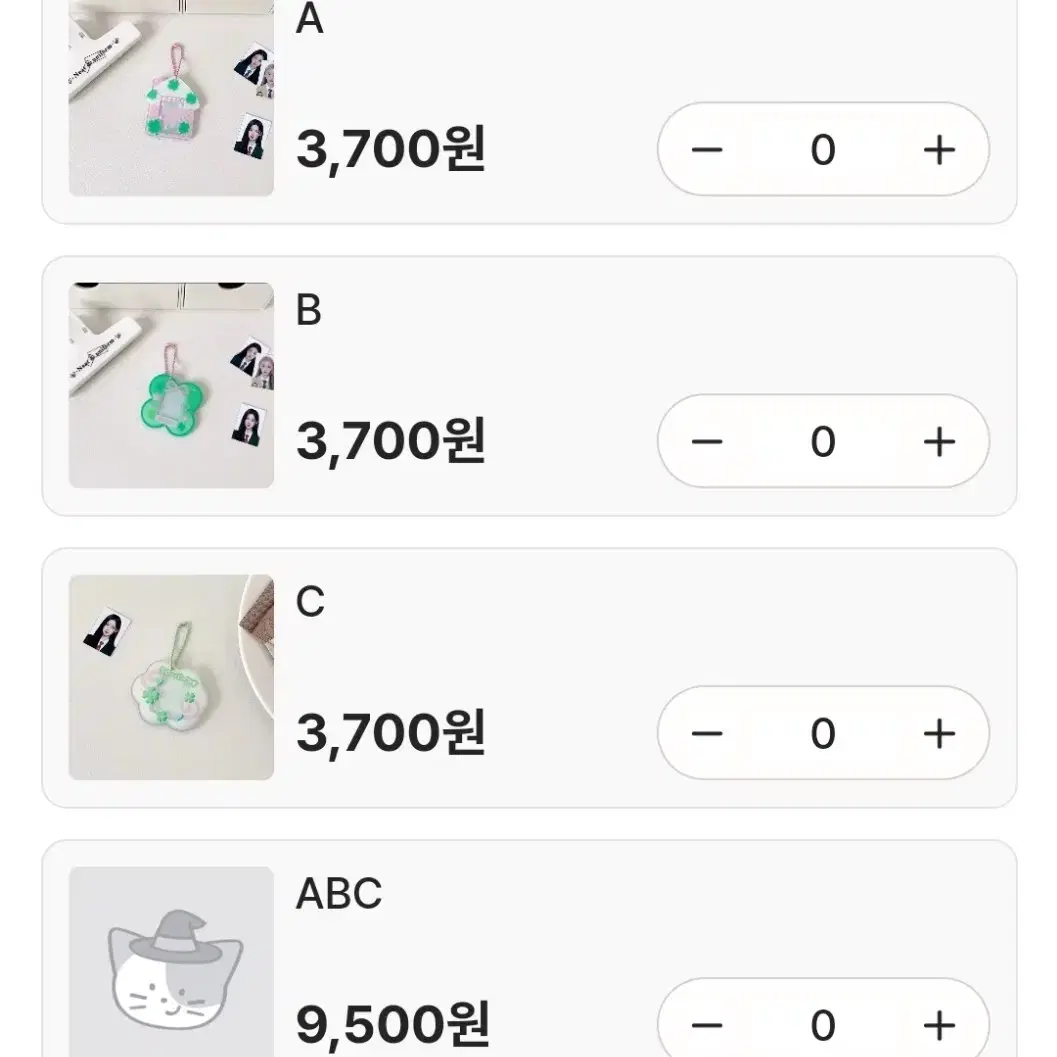Select the quantity field of item B

[x=823, y=442]
